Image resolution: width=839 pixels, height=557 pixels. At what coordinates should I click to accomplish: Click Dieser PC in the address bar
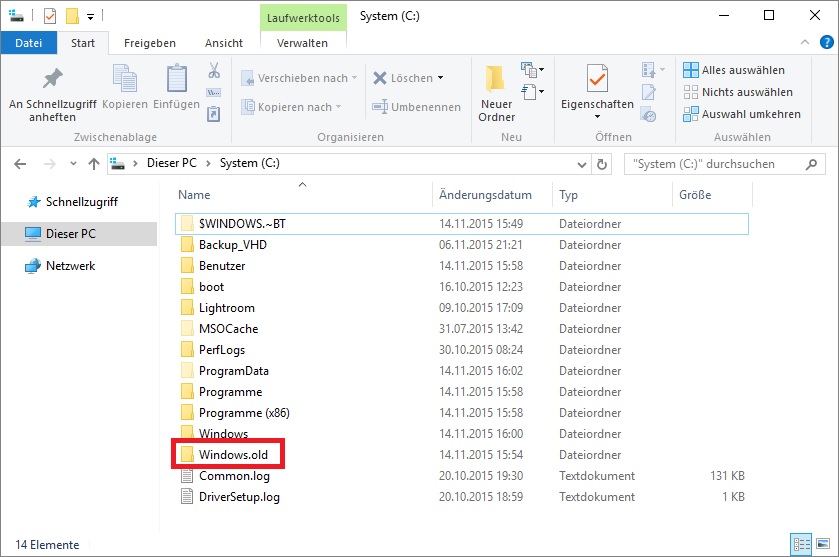pos(172,163)
